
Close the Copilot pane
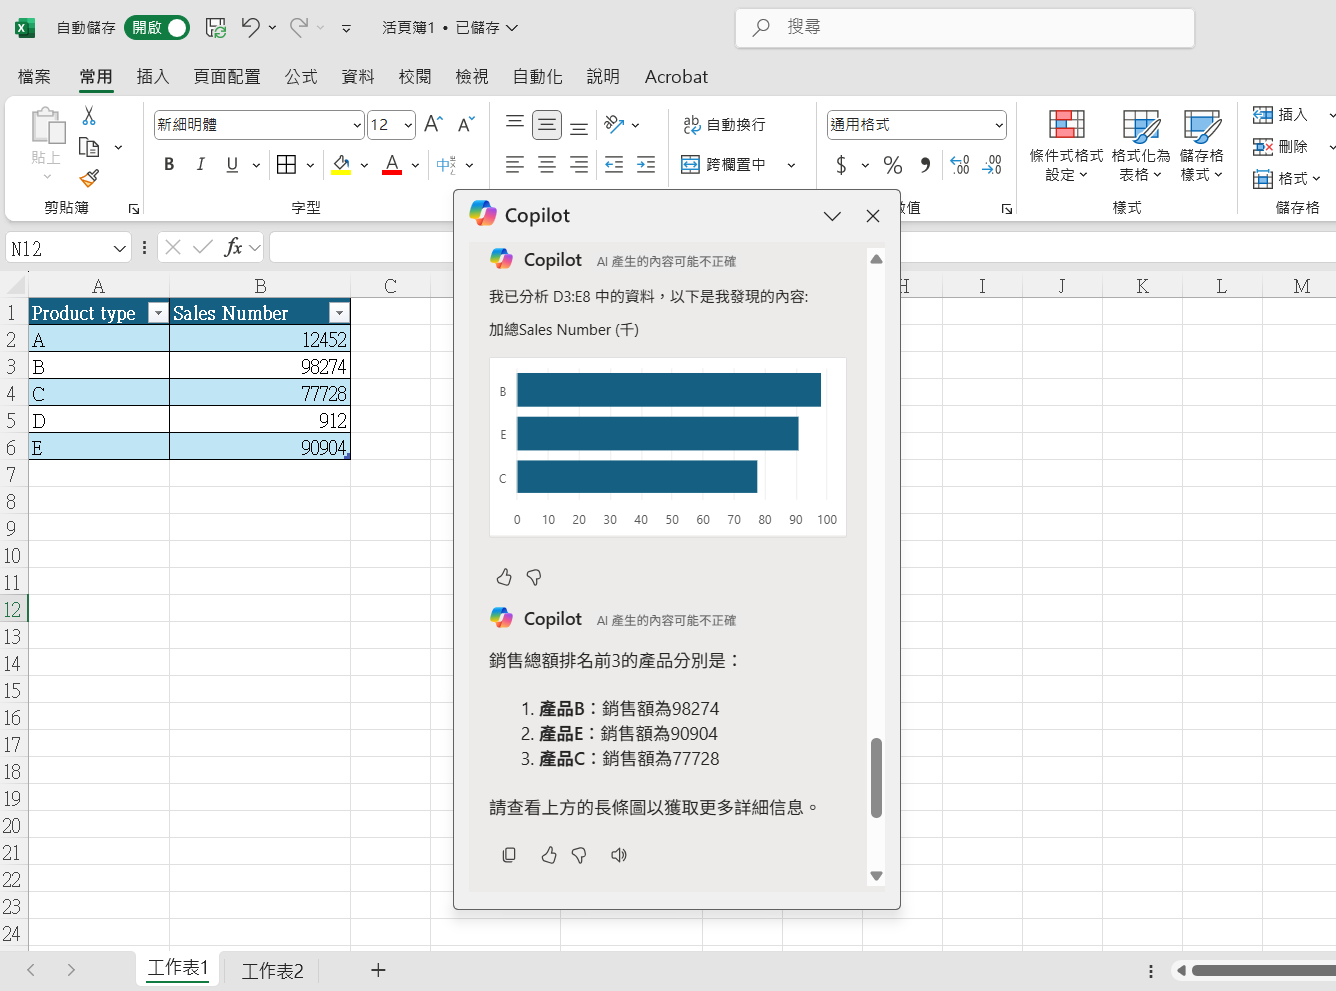[873, 216]
